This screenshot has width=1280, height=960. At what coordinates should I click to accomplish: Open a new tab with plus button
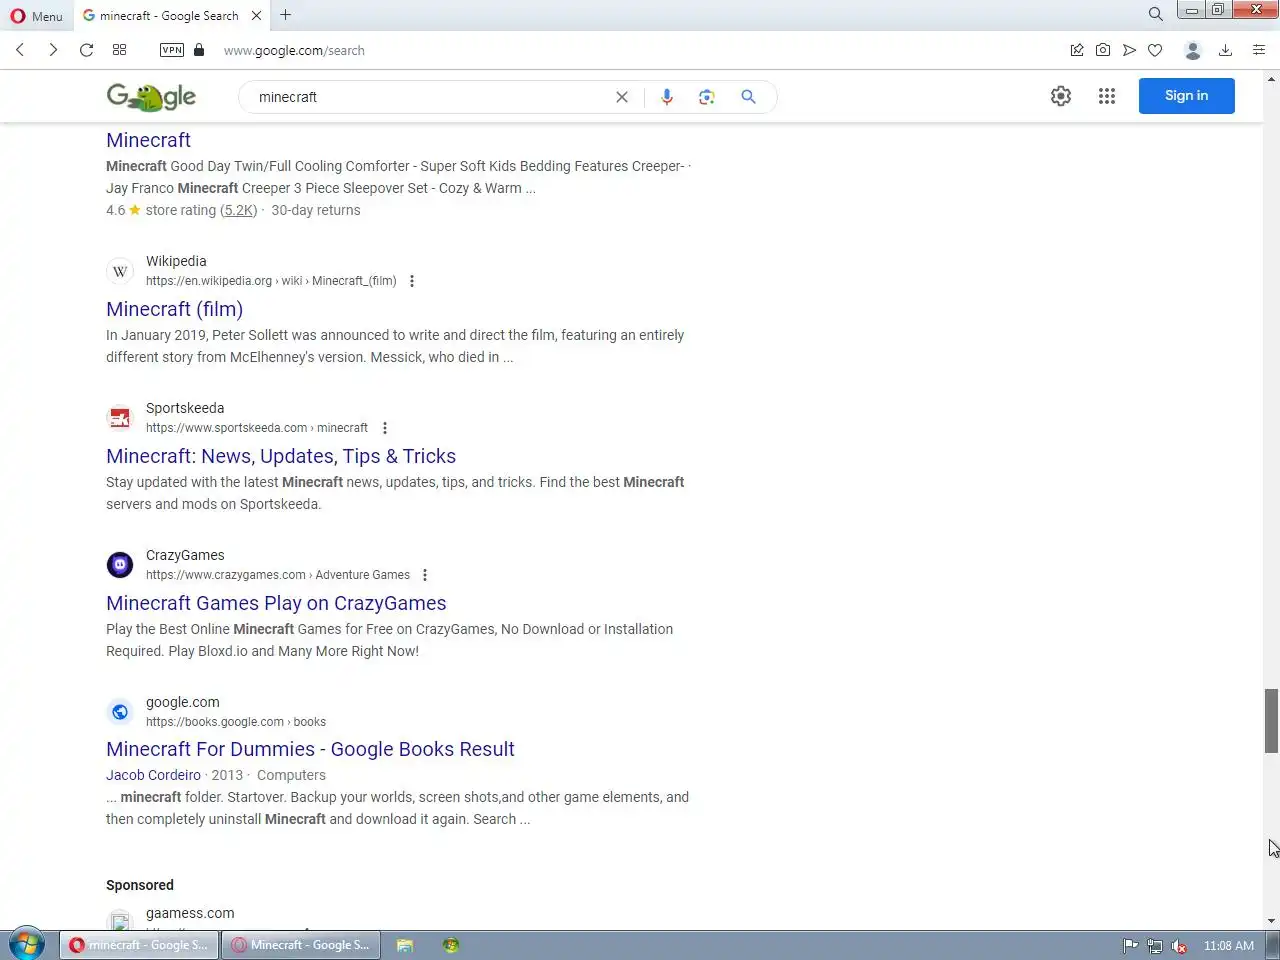pos(286,15)
